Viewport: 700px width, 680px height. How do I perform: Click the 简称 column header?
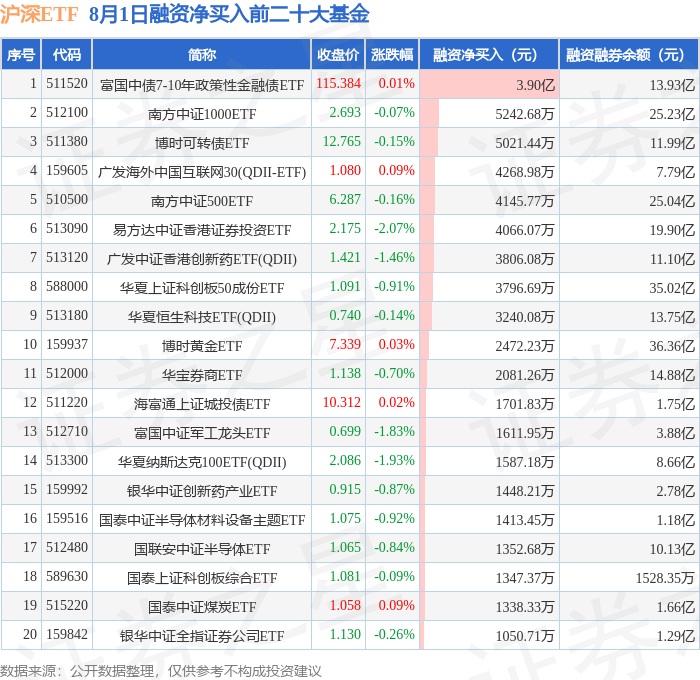(202, 54)
